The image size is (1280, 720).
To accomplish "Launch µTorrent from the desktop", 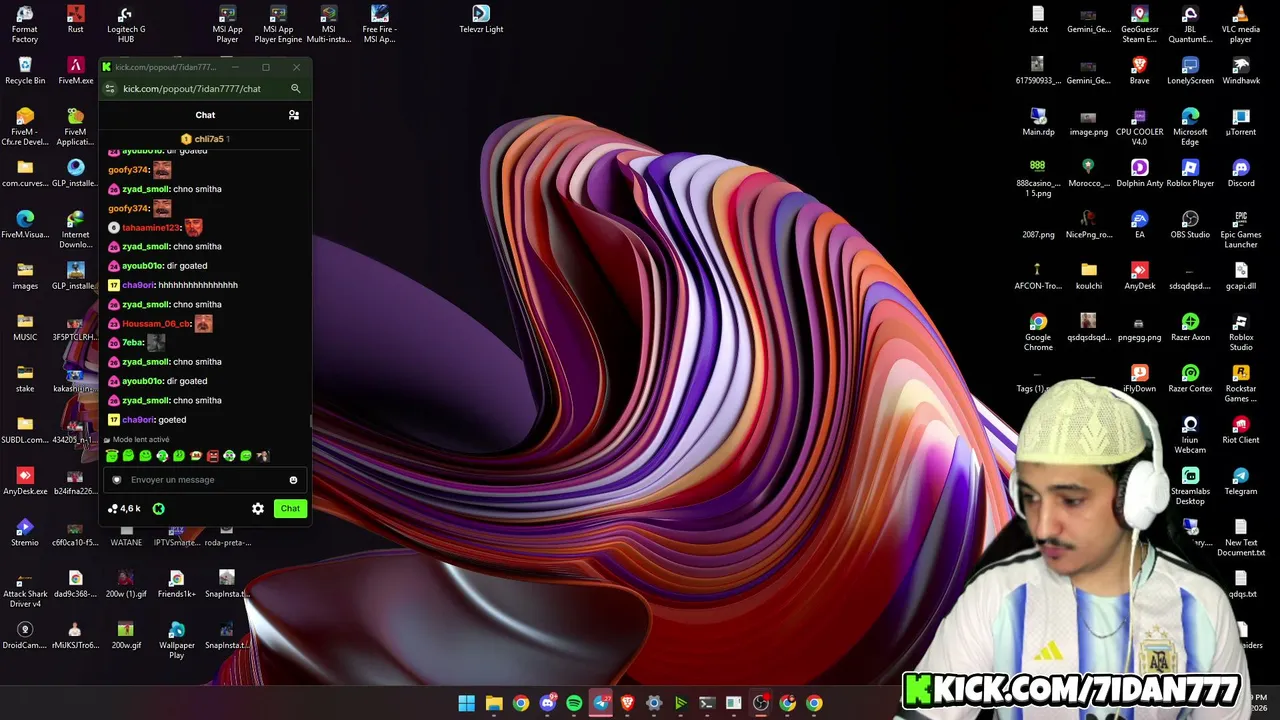I will pyautogui.click(x=1241, y=121).
